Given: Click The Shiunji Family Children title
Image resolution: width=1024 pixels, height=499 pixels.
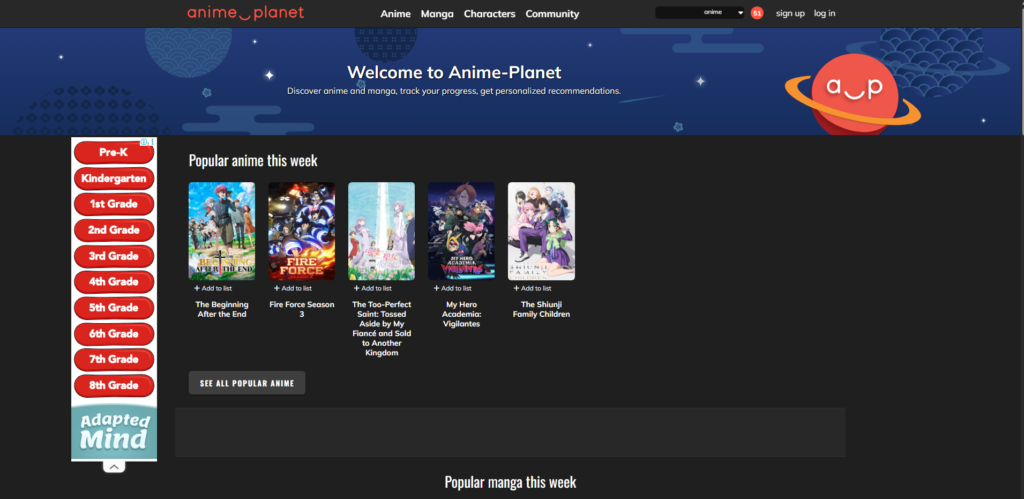Looking at the screenshot, I should pos(541,310).
